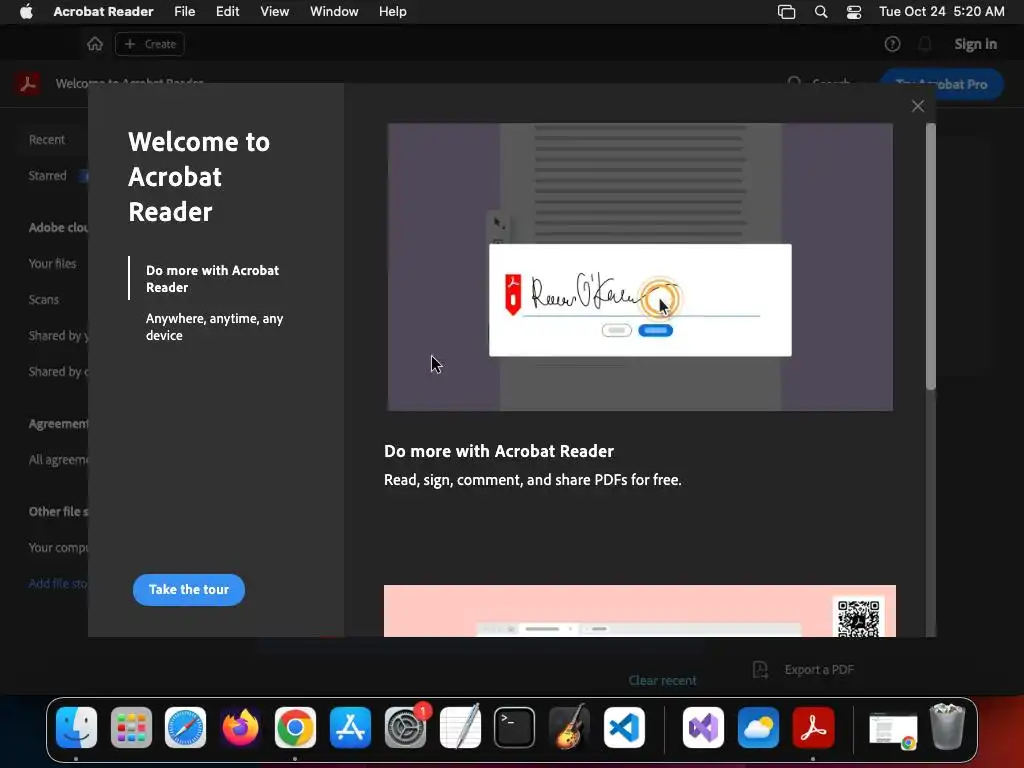Click the Create button
The height and width of the screenshot is (768, 1024).
coord(150,44)
